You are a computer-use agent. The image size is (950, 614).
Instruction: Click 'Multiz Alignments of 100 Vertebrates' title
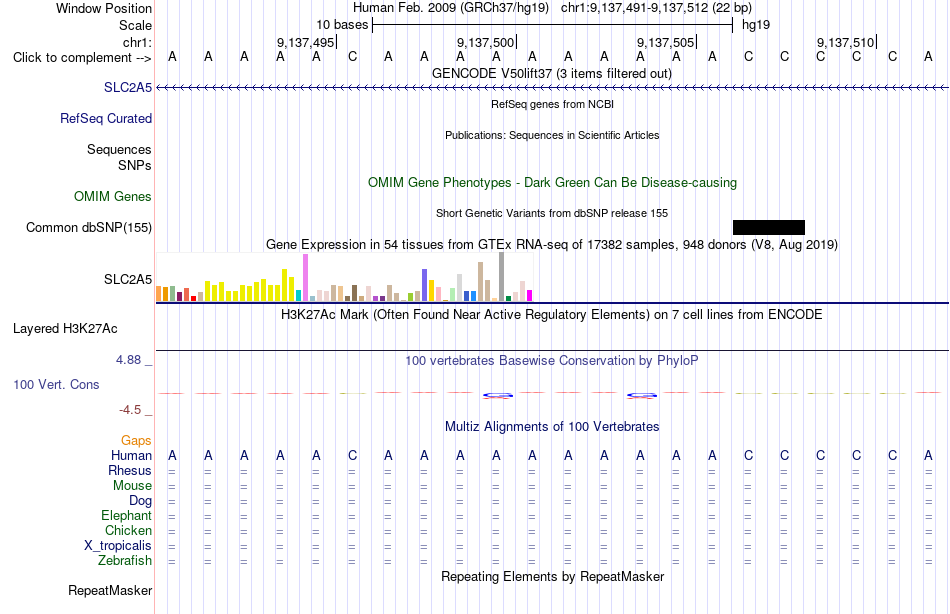point(552,427)
